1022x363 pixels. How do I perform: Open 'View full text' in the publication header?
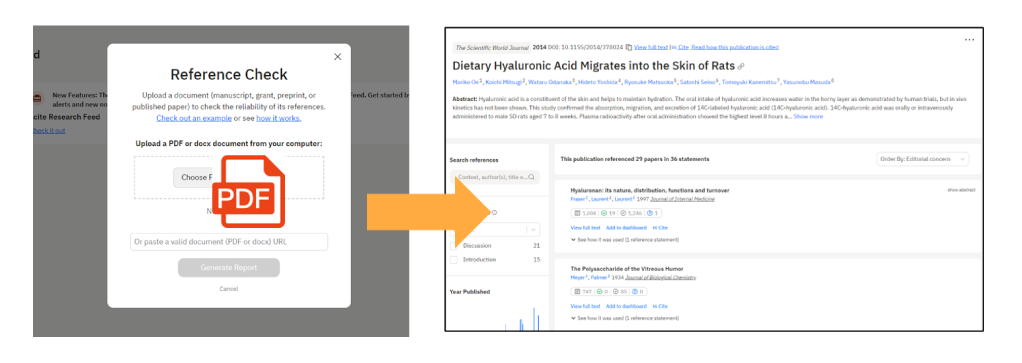pos(650,47)
